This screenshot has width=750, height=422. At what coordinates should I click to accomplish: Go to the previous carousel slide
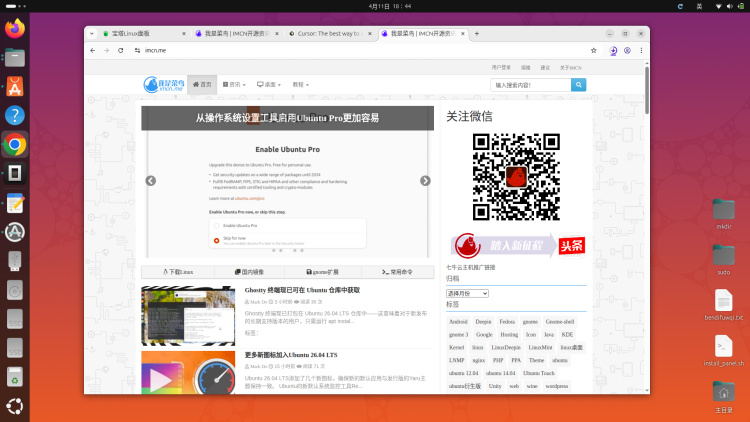[x=151, y=181]
